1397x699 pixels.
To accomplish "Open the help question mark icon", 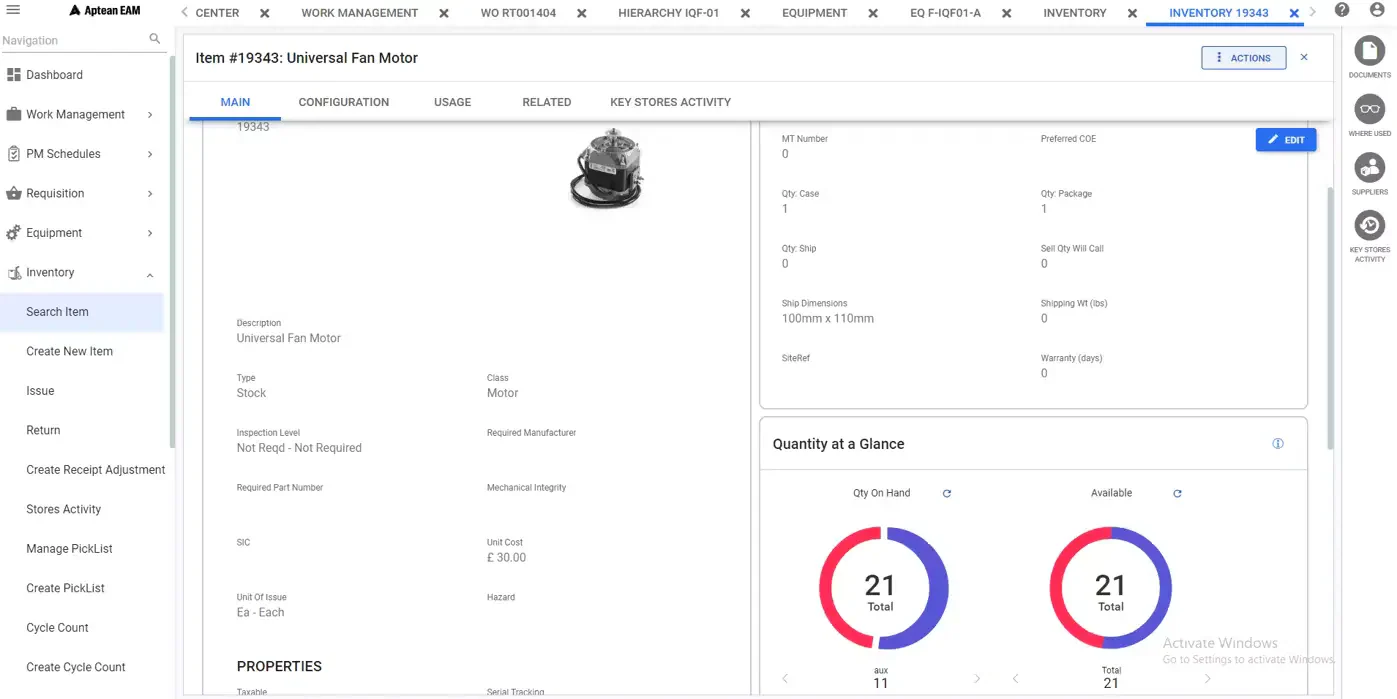I will tap(1342, 10).
